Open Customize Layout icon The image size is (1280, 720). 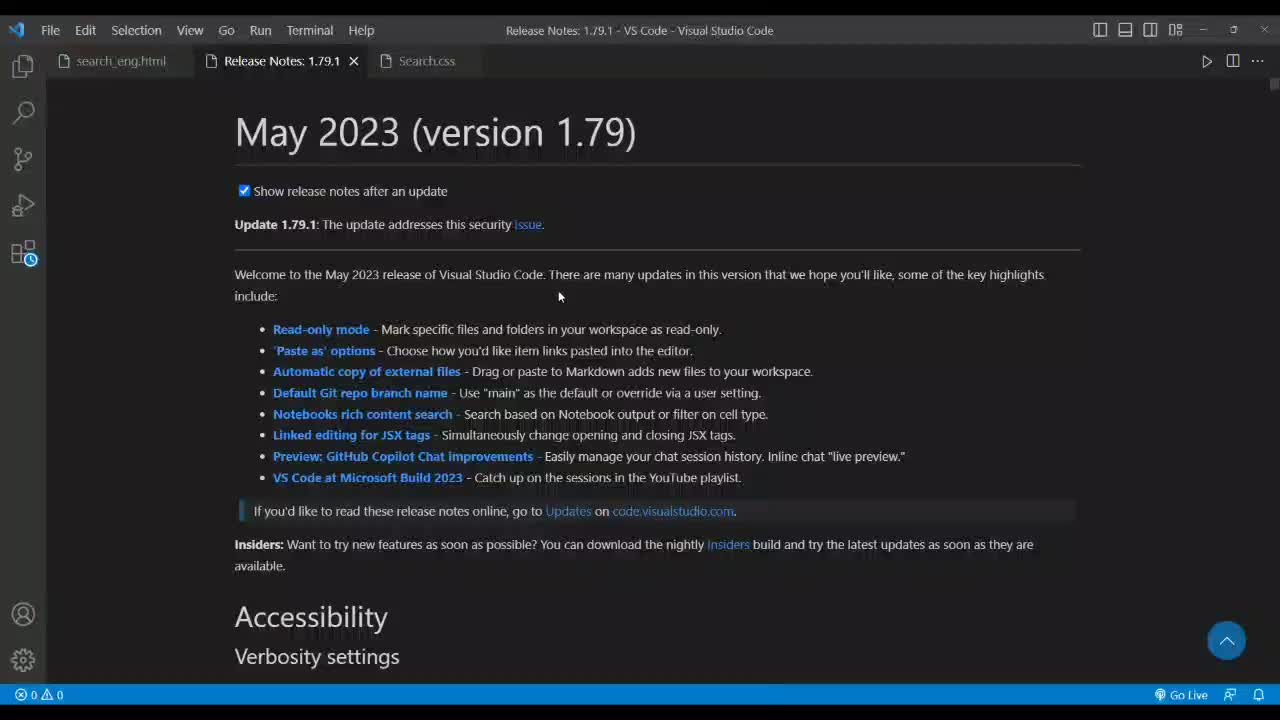tap(1175, 30)
